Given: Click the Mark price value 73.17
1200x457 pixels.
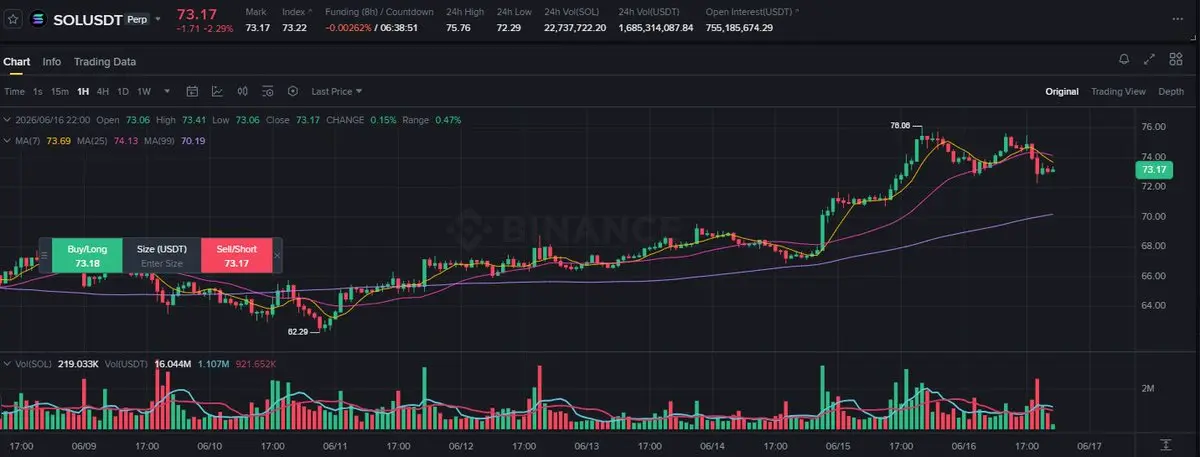Looking at the screenshot, I should [x=257, y=27].
